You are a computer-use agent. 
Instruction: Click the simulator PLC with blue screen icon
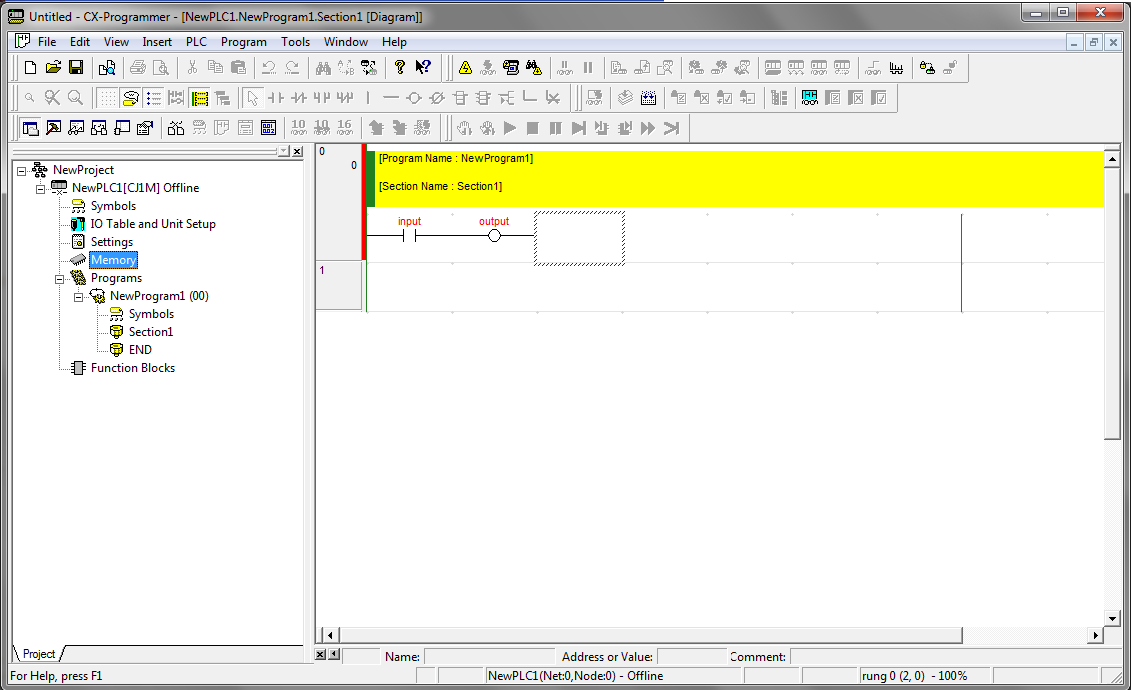pyautogui.click(x=511, y=68)
